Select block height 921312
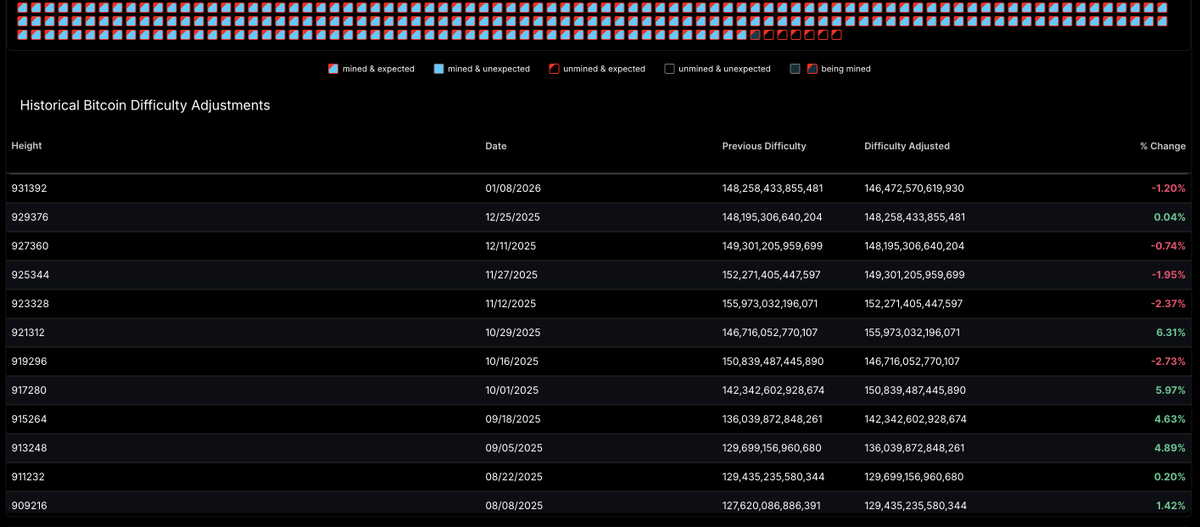Image resolution: width=1200 pixels, height=527 pixels. tap(28, 333)
